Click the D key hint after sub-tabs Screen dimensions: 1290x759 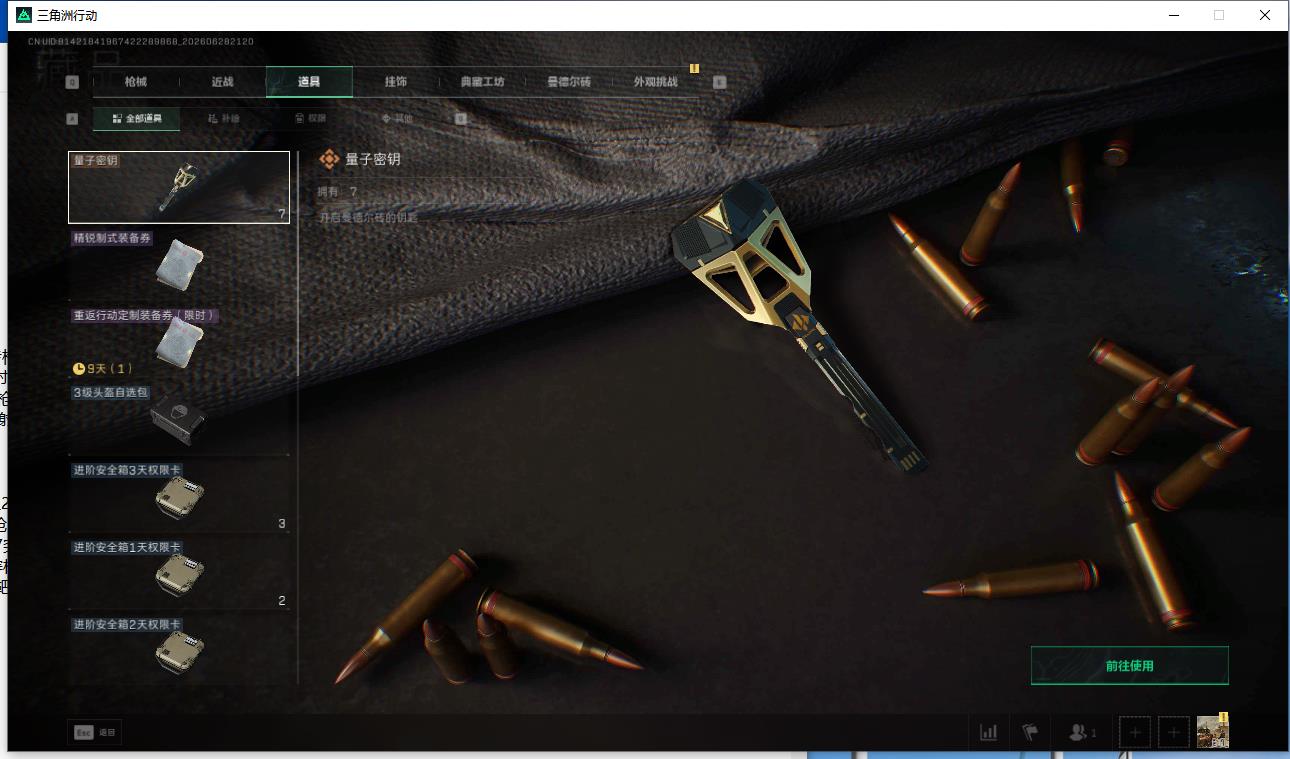click(x=461, y=118)
